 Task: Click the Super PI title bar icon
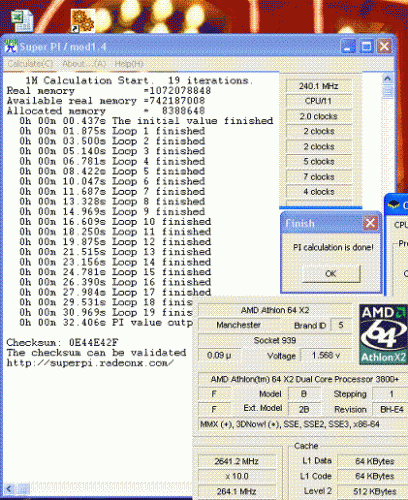tap(11, 46)
